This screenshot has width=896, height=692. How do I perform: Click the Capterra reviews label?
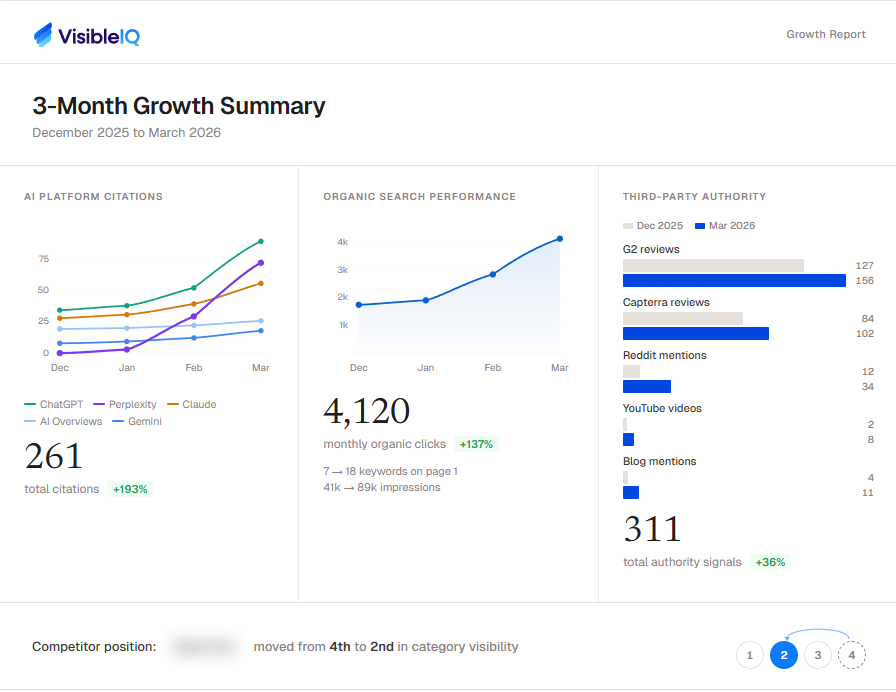click(x=666, y=302)
